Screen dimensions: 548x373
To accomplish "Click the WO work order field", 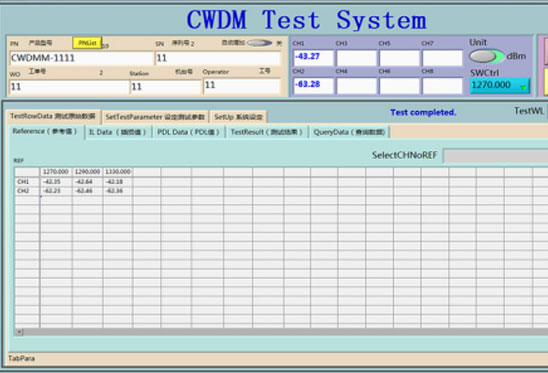I will point(69,87).
